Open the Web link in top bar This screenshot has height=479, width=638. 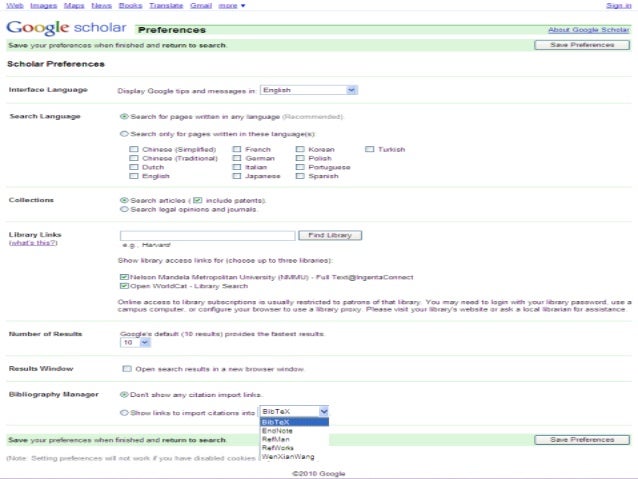point(15,6)
